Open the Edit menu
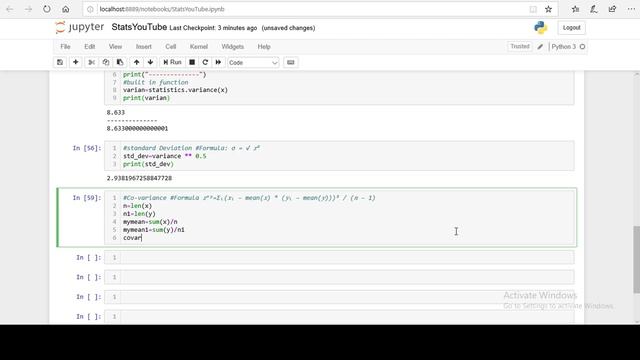 90,47
